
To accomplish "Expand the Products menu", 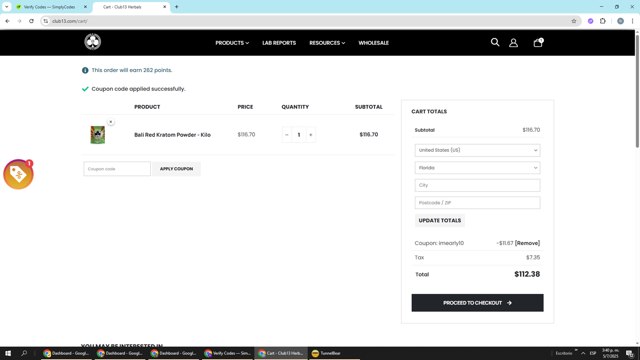I will [x=232, y=43].
